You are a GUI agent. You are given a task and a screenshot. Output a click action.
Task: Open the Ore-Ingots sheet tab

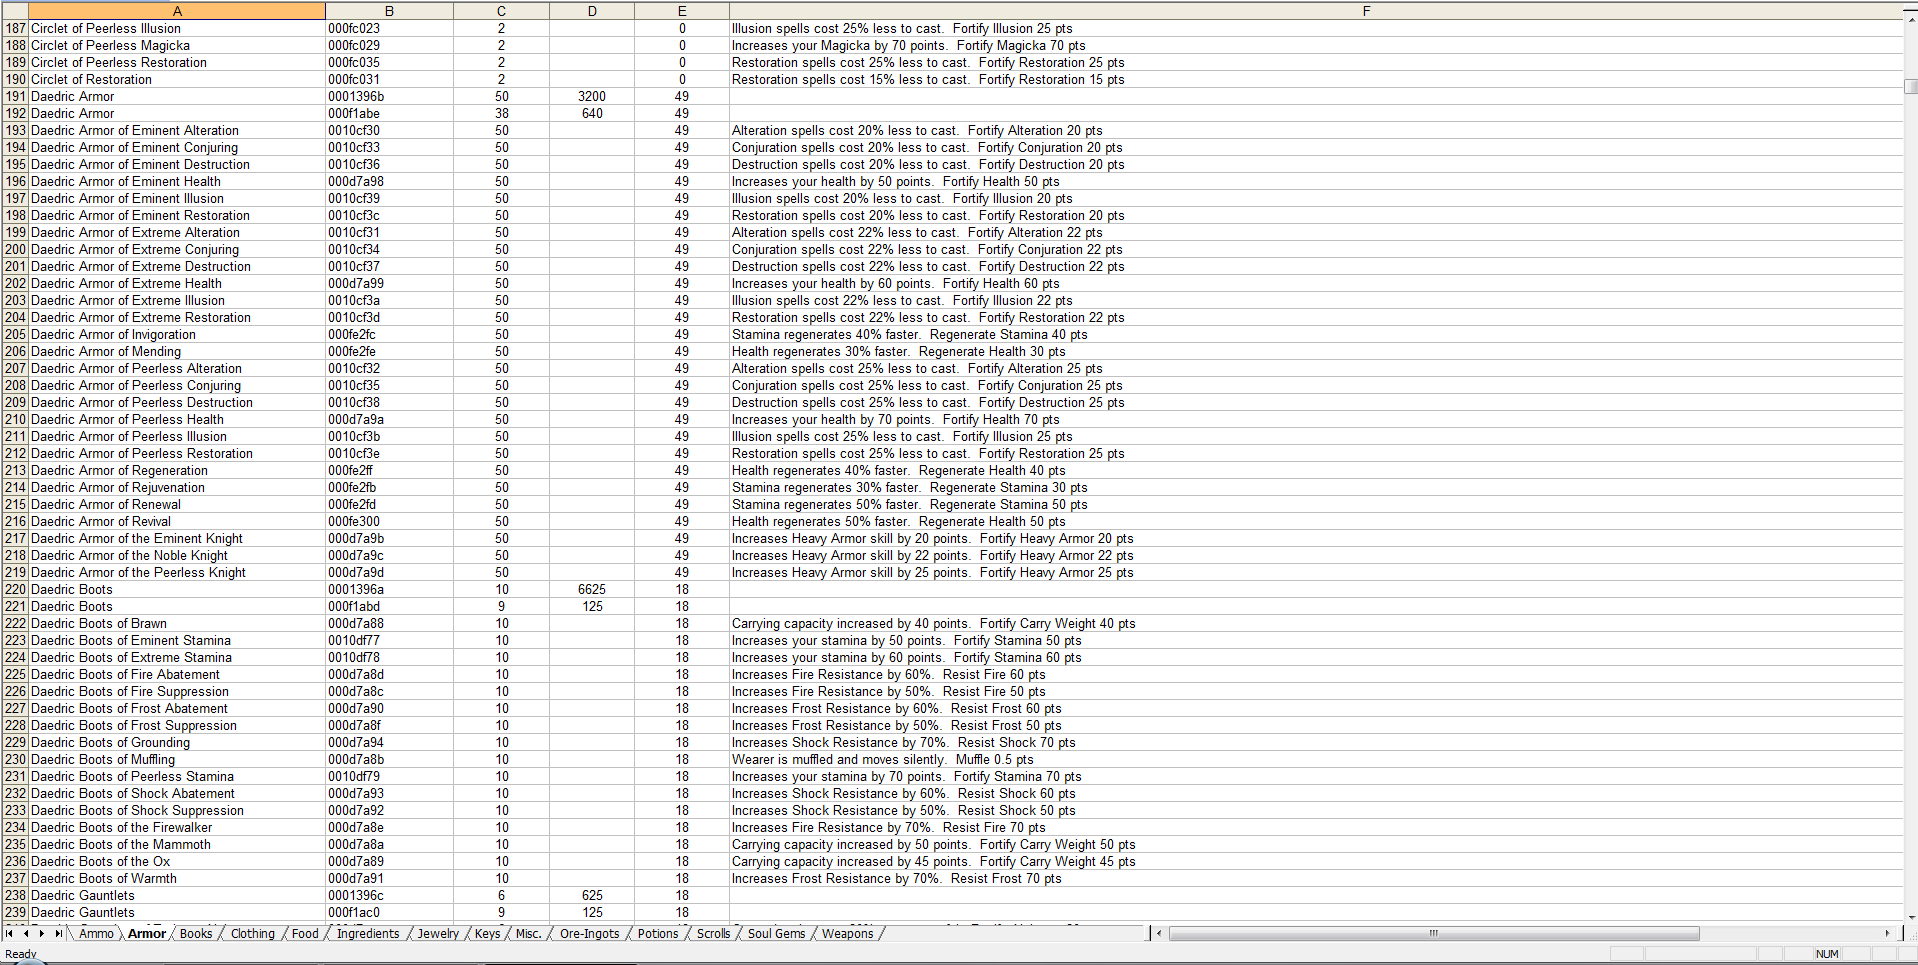[588, 933]
